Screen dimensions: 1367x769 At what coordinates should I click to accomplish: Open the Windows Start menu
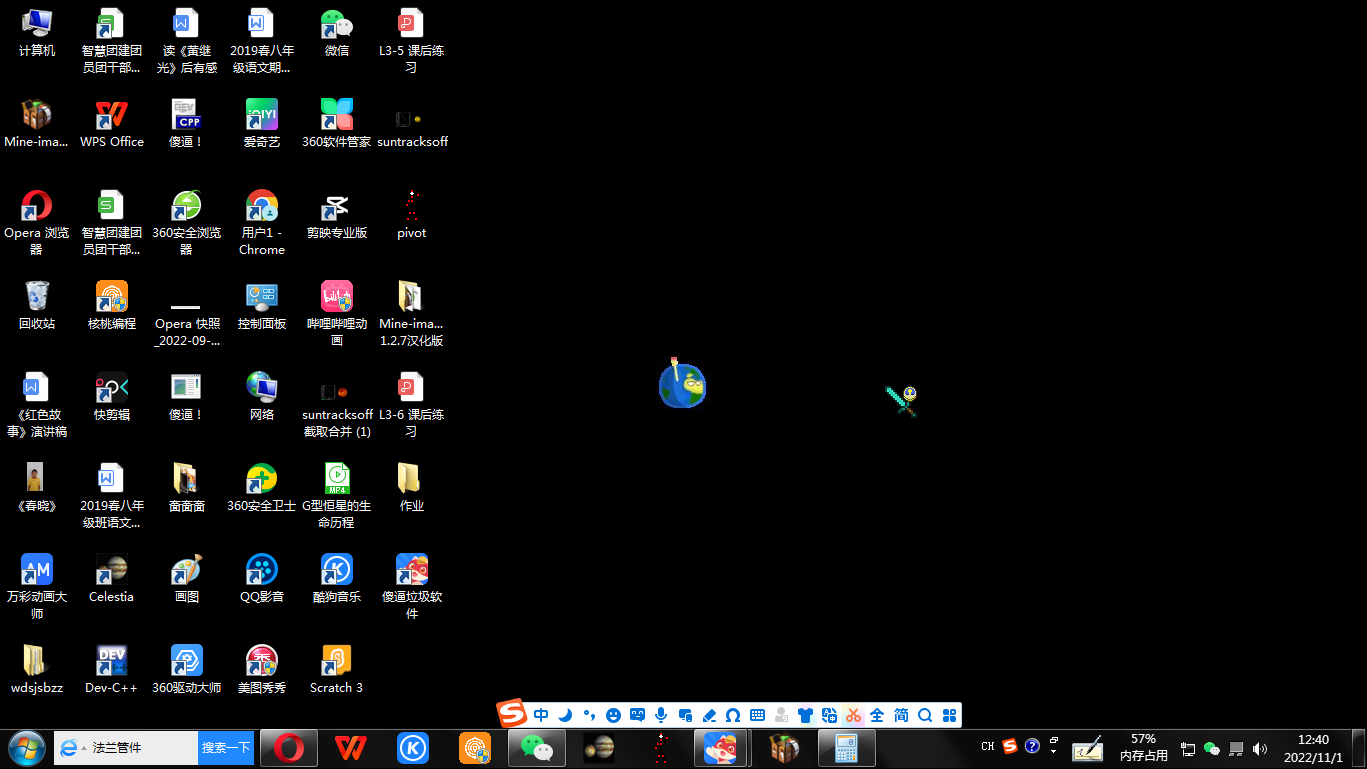click(x=26, y=748)
